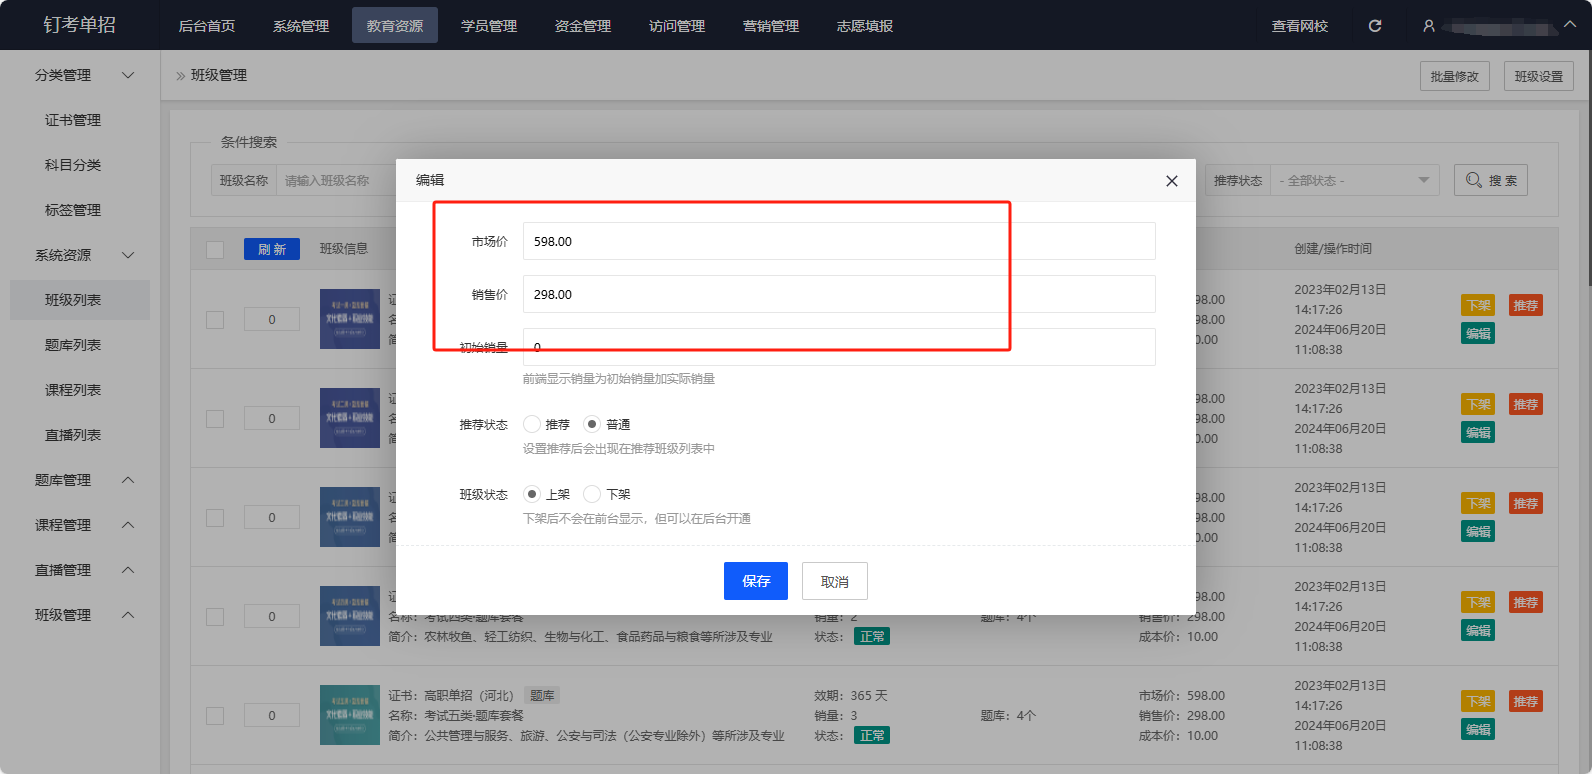Click the 取消 button in dialog
The image size is (1592, 774).
[835, 581]
